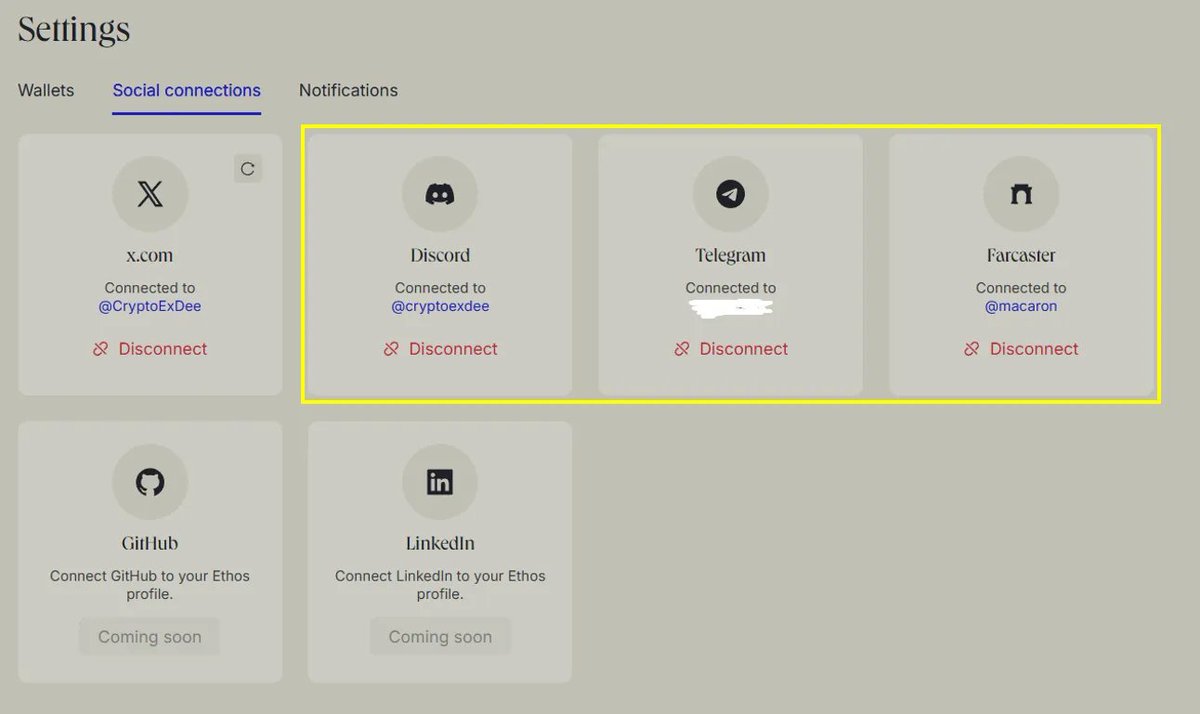Click 'Connected to' text on x.com card
1200x714 pixels.
150,288
